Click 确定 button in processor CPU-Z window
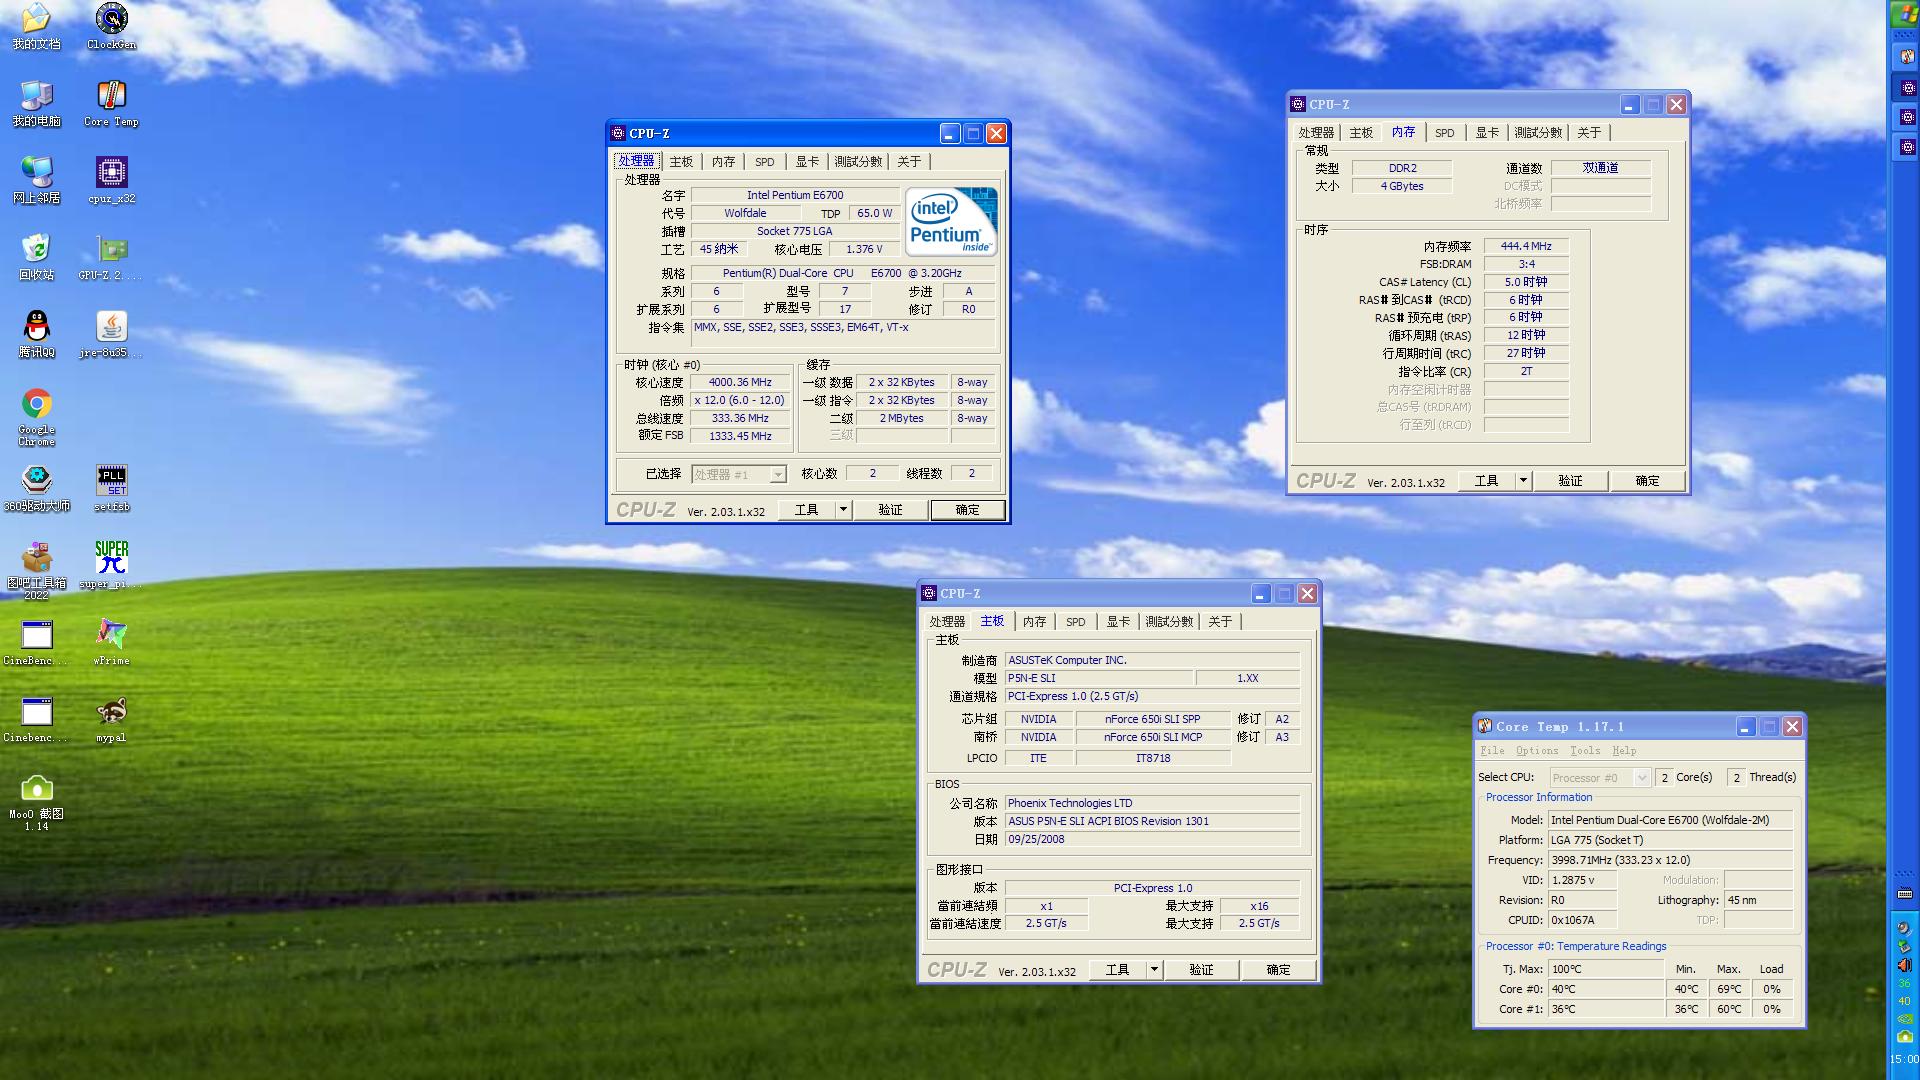Image resolution: width=1920 pixels, height=1080 pixels. (967, 510)
